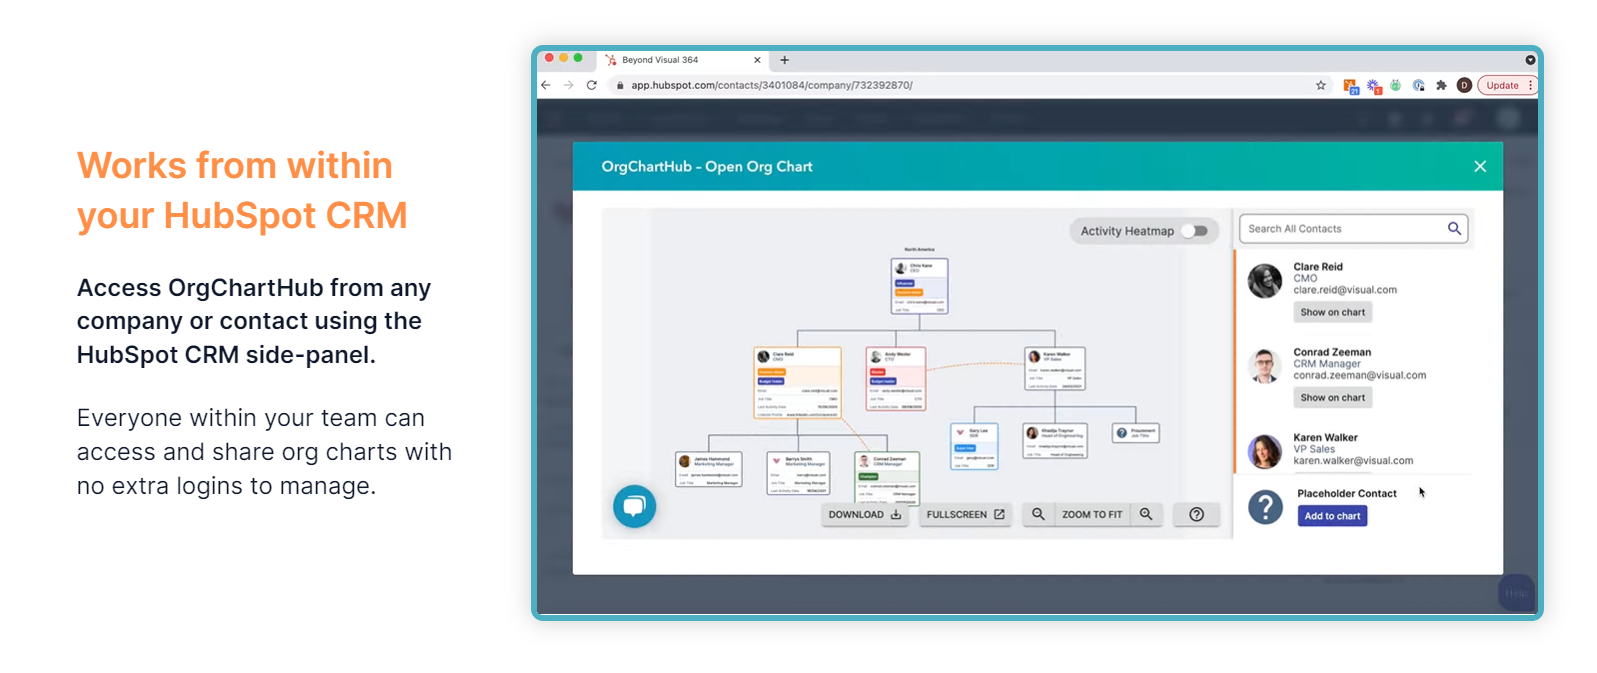1597x673 pixels.
Task: Click Conrad Zeeman's avatar in the contact list
Action: 1265,366
